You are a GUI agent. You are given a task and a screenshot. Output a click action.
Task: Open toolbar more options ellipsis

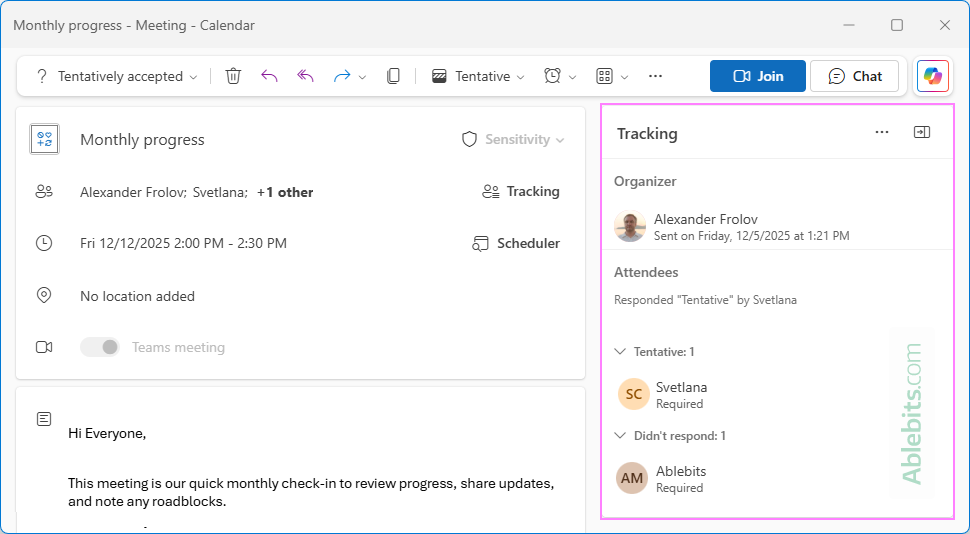click(x=655, y=76)
